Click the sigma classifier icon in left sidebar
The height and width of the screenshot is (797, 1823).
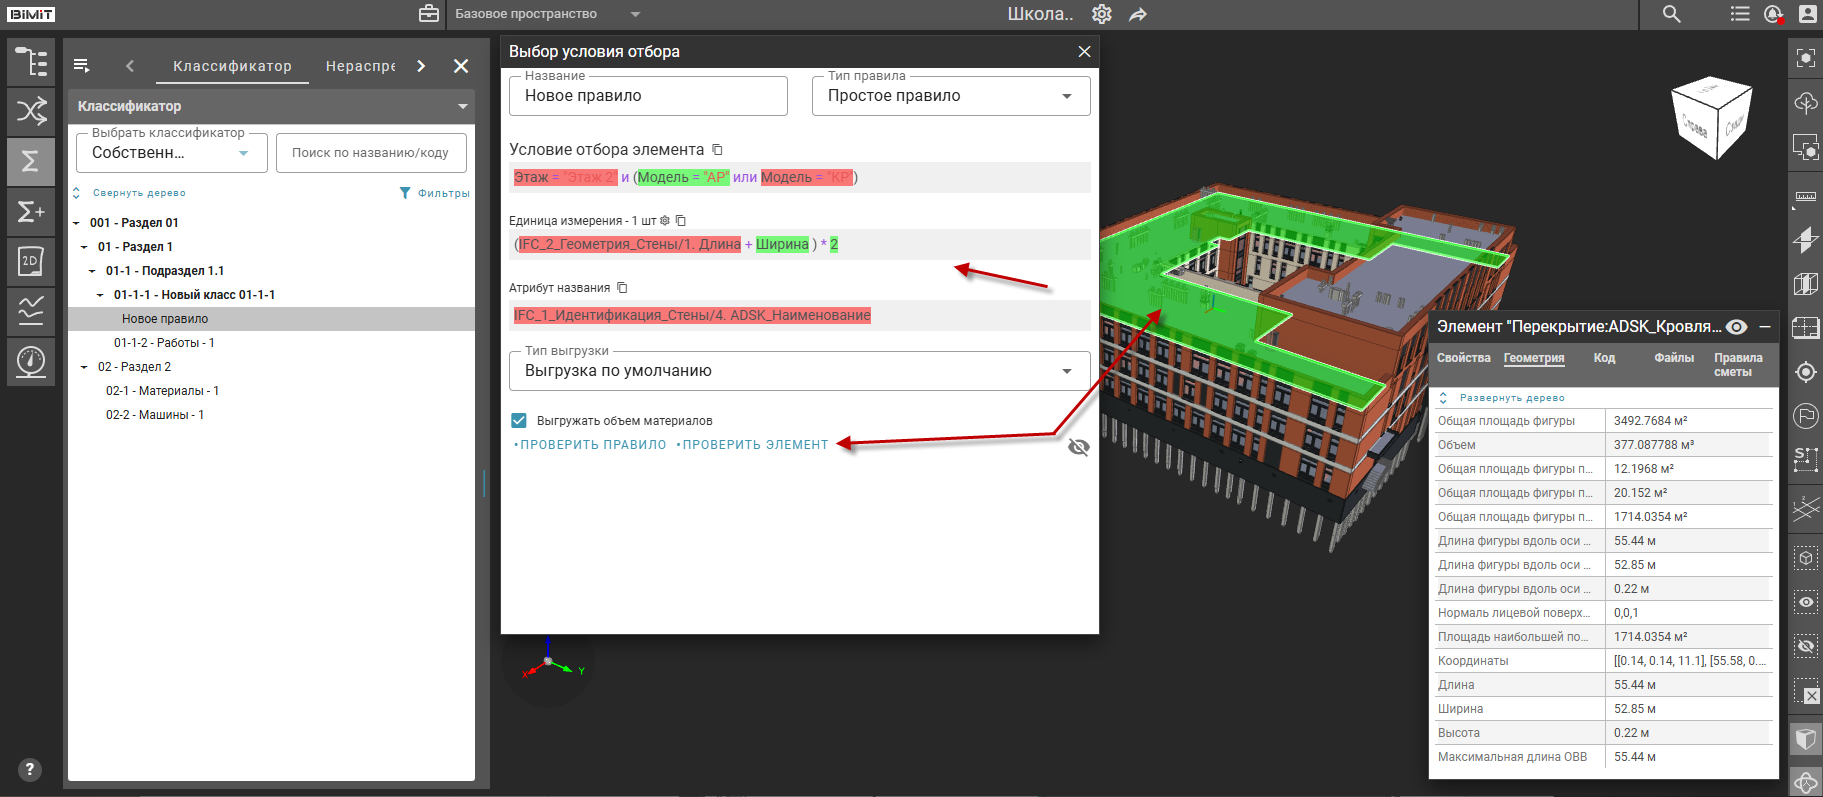pos(31,161)
